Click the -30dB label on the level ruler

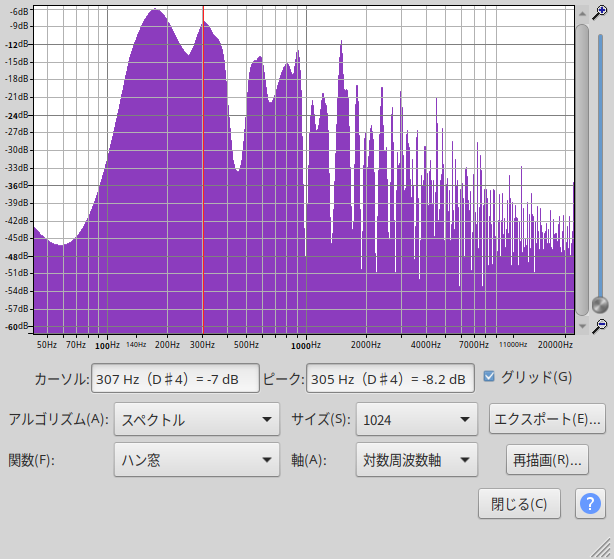coord(19,150)
